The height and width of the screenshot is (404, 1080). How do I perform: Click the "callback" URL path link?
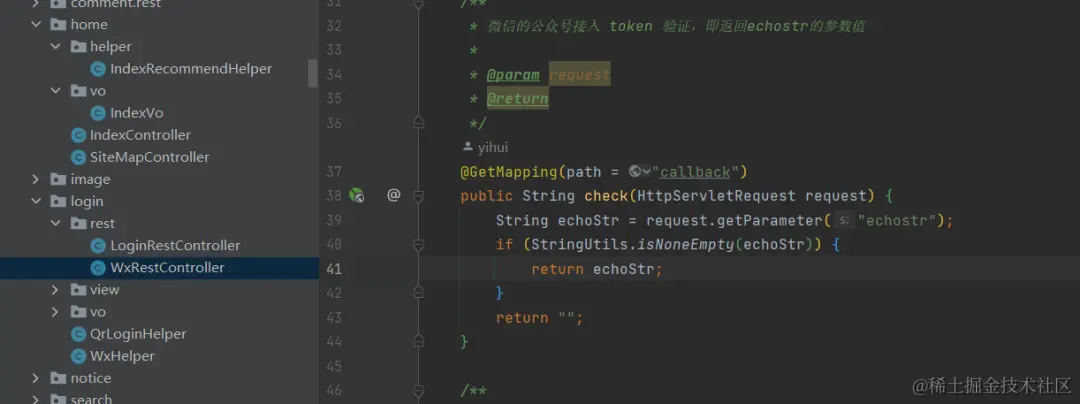pyautogui.click(x=695, y=171)
